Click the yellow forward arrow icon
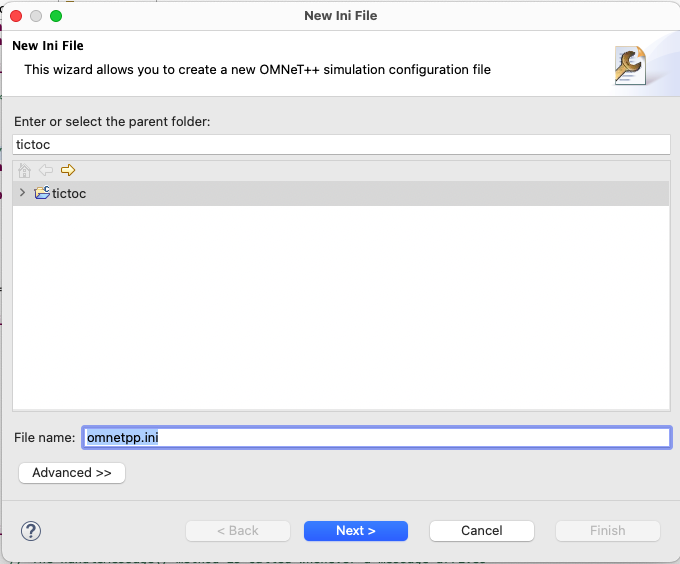This screenshot has height=564, width=680. click(68, 170)
